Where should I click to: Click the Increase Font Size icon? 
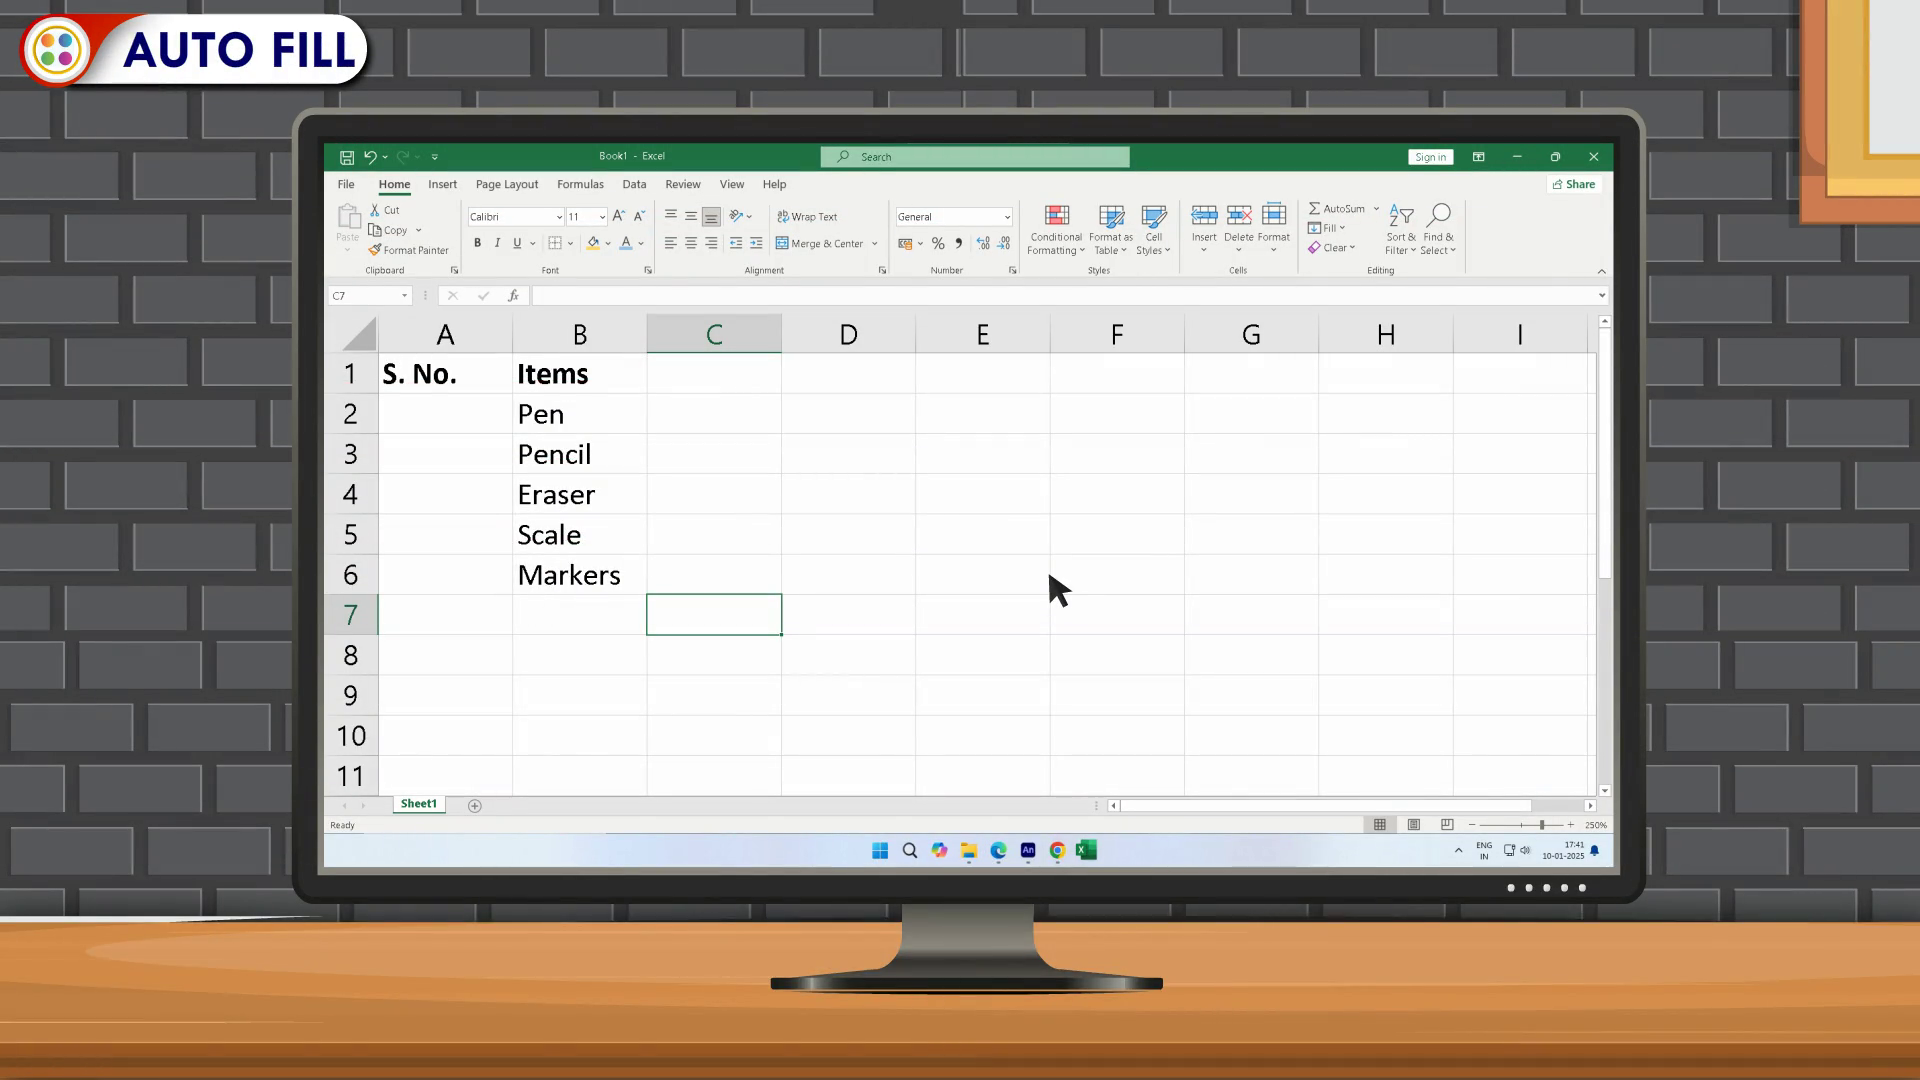pyautogui.click(x=618, y=216)
